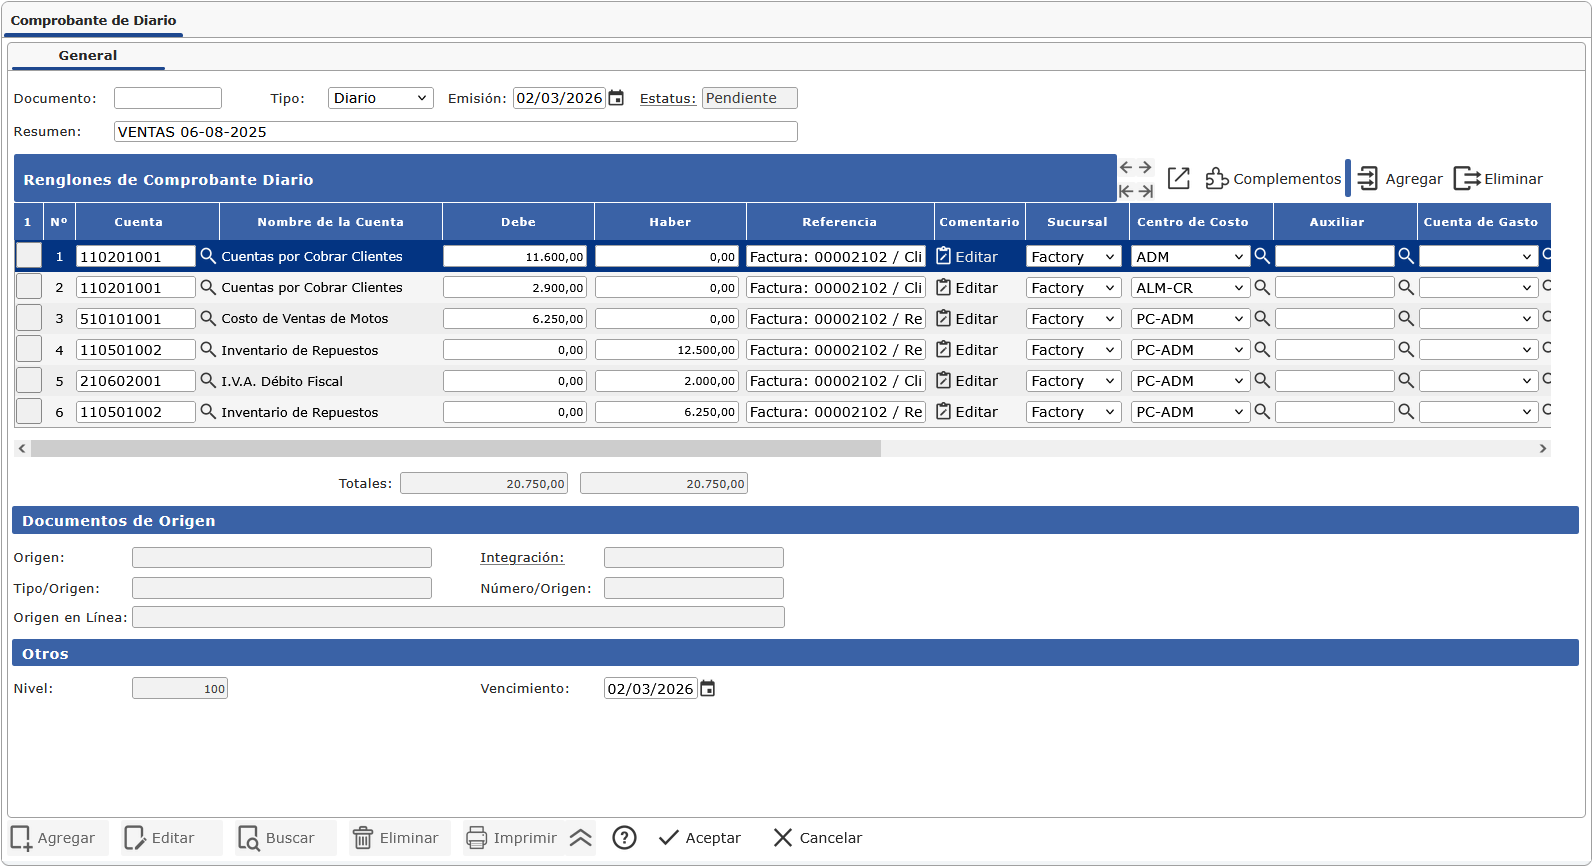Click the grid's horizontal scrollbar

click(x=455, y=449)
